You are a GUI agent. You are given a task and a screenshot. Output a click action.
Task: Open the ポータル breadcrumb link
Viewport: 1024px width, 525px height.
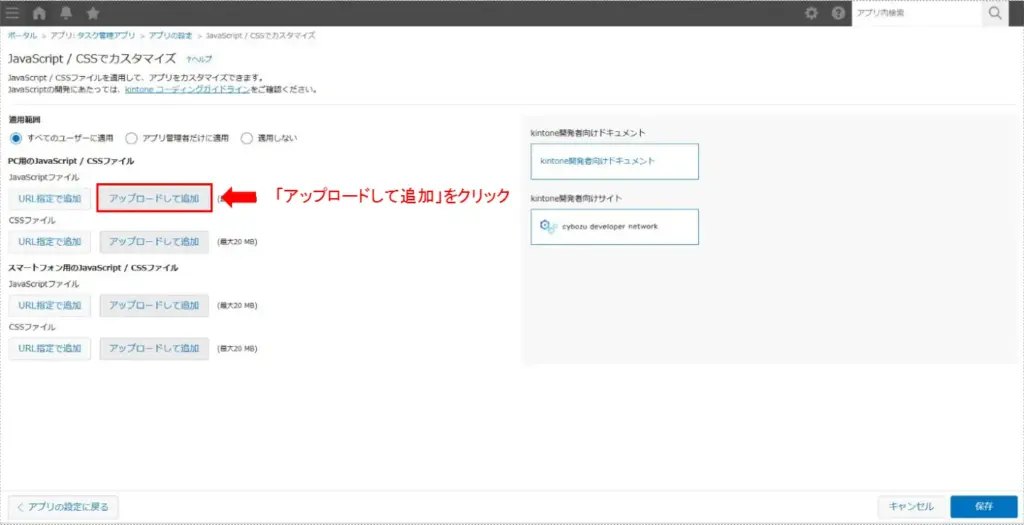[x=22, y=35]
